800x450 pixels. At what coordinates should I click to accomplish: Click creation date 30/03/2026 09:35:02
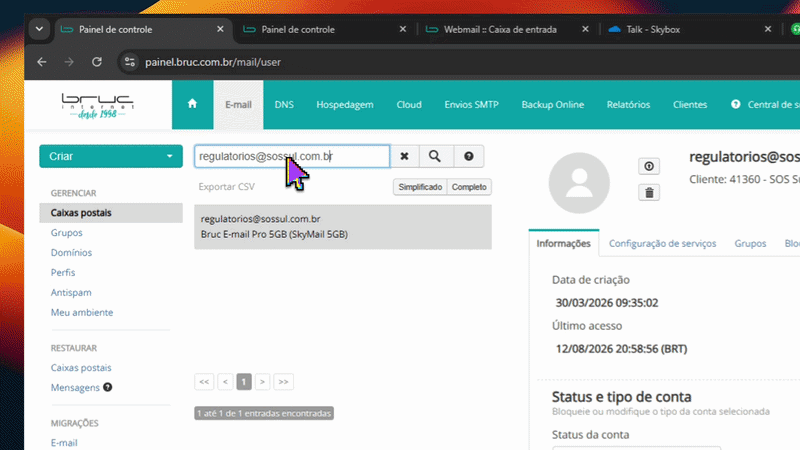[607, 303]
